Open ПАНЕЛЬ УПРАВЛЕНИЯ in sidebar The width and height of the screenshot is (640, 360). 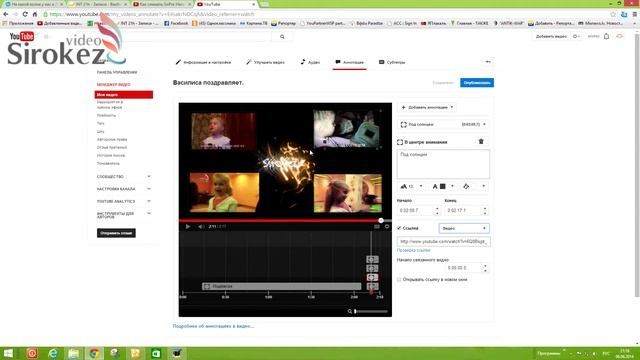point(117,72)
